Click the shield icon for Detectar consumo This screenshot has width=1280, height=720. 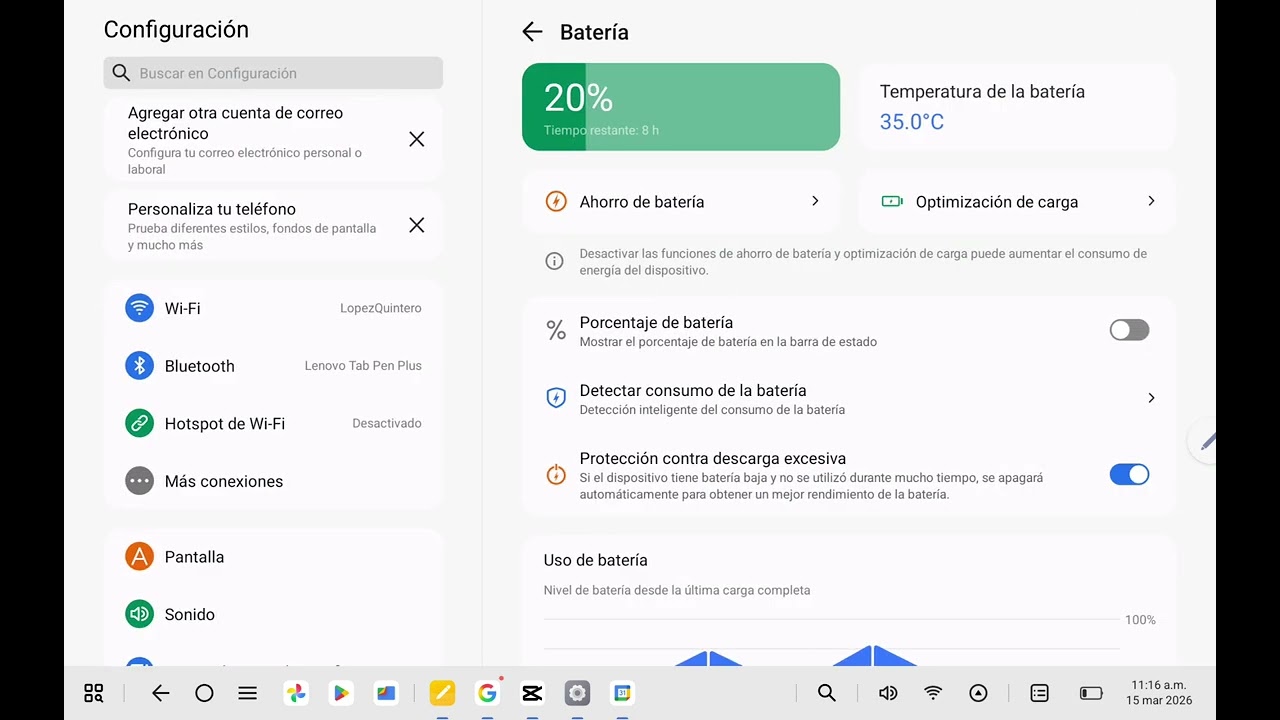556,398
